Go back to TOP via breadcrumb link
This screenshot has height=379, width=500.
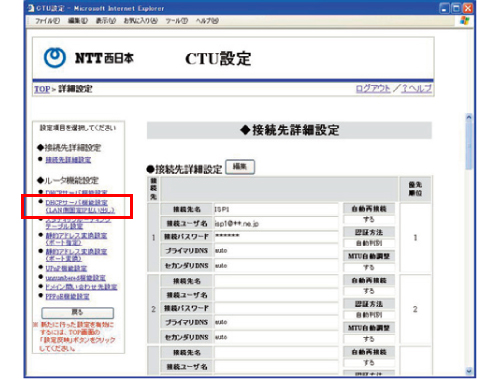[x=42, y=89]
